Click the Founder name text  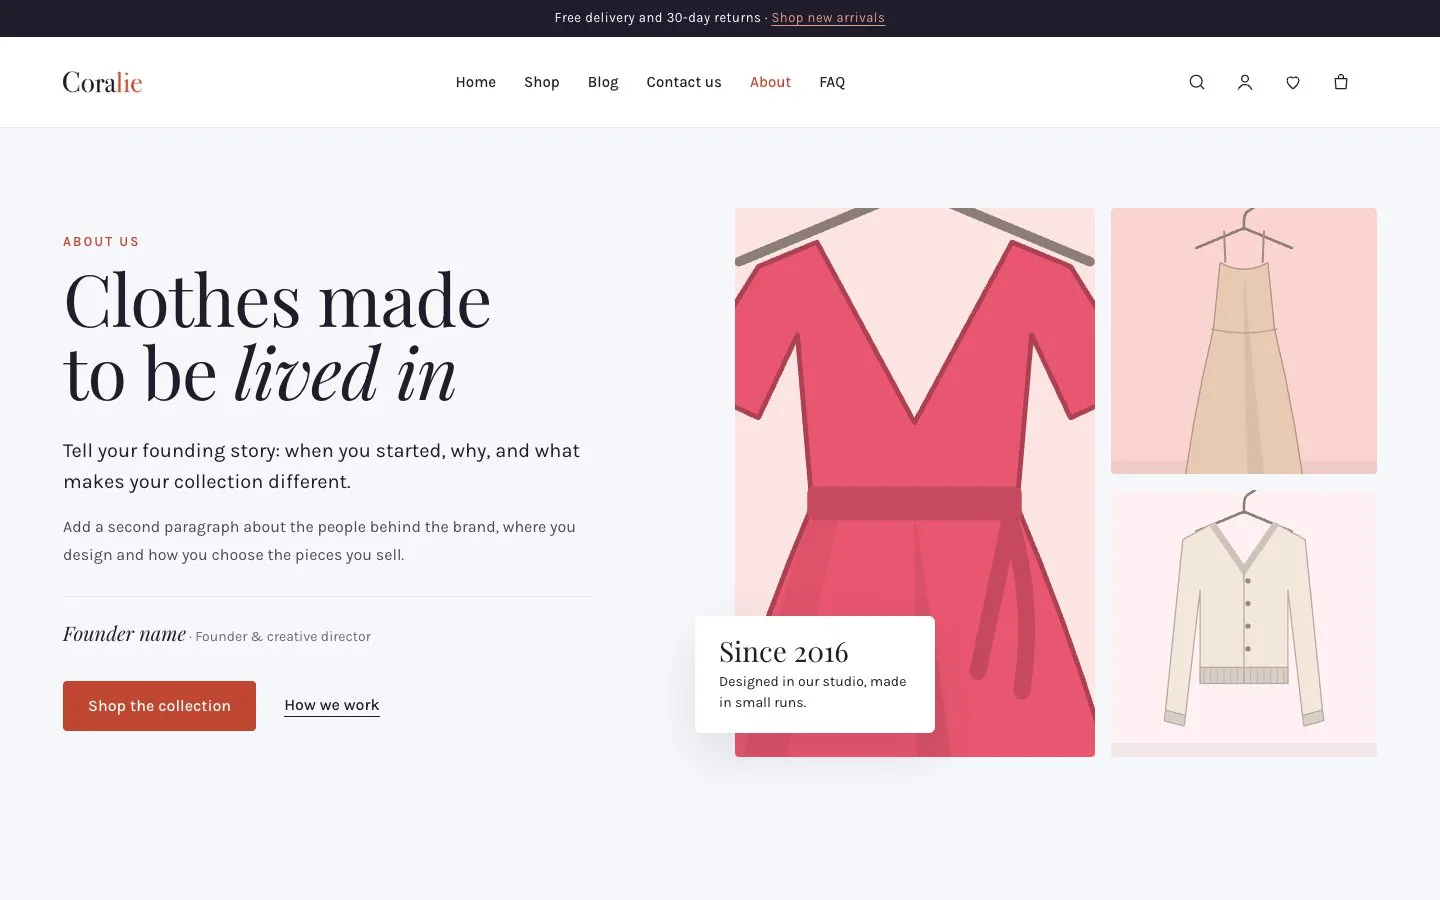click(x=124, y=634)
